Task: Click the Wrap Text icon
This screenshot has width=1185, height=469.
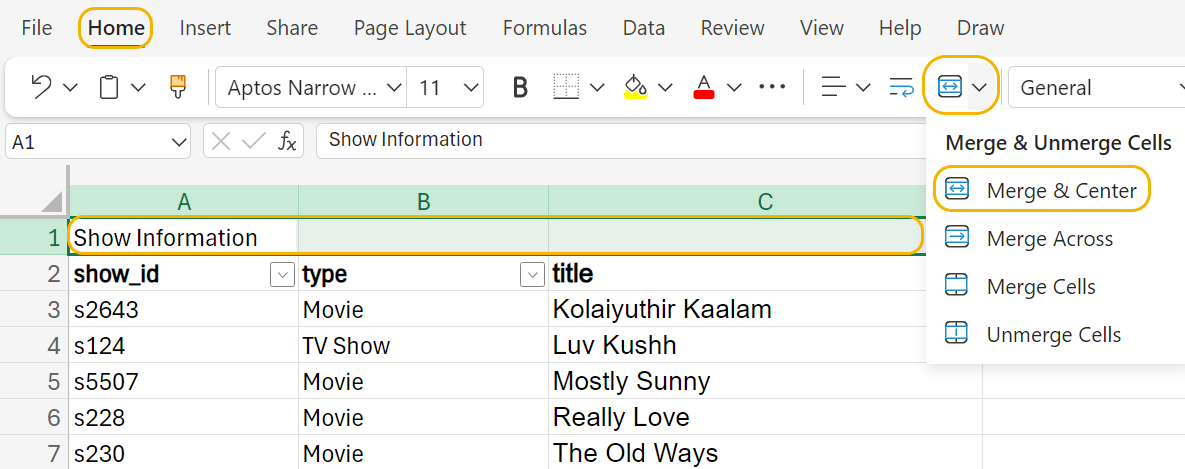Action: pyautogui.click(x=901, y=88)
